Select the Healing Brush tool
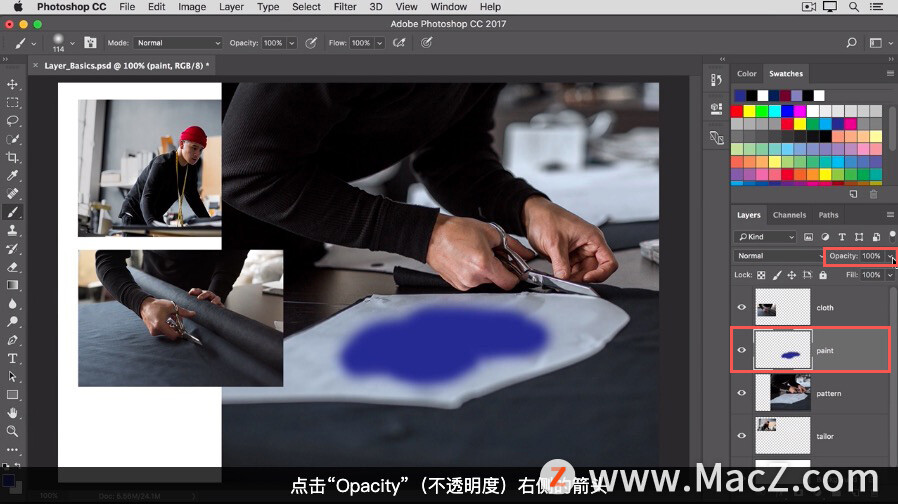898x504 pixels. point(13,194)
